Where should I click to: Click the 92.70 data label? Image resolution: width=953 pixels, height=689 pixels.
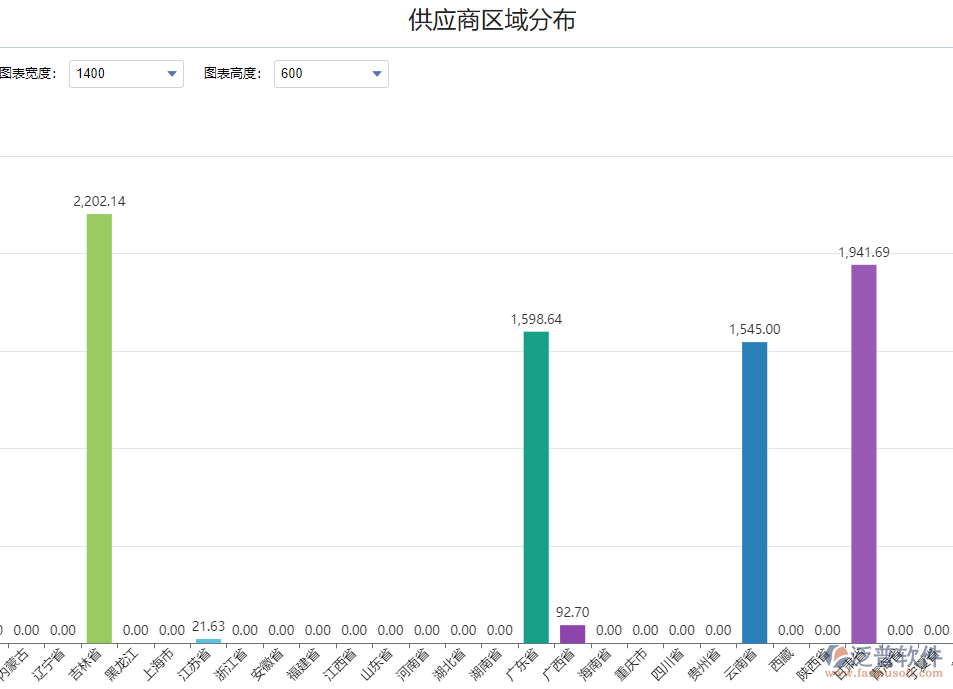(572, 612)
